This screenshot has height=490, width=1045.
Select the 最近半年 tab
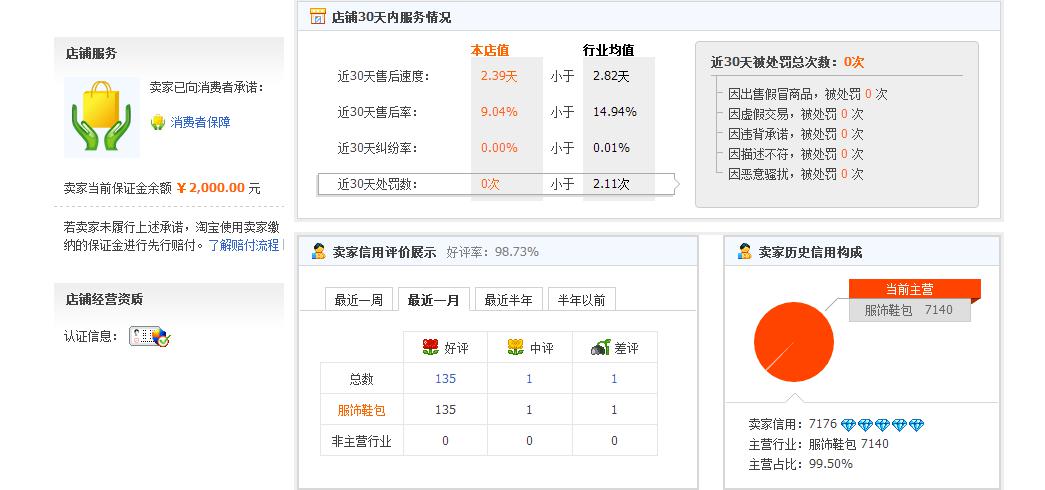tap(508, 300)
